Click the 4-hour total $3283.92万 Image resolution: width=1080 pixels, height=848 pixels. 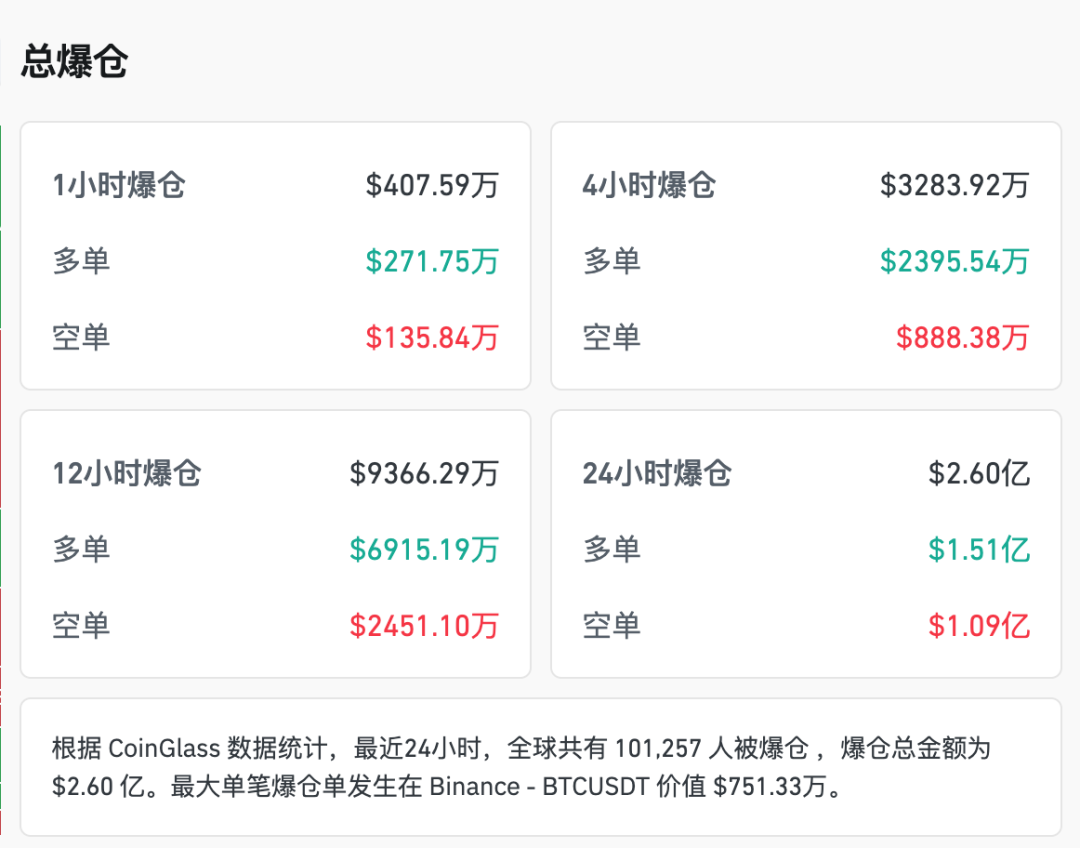[954, 185]
